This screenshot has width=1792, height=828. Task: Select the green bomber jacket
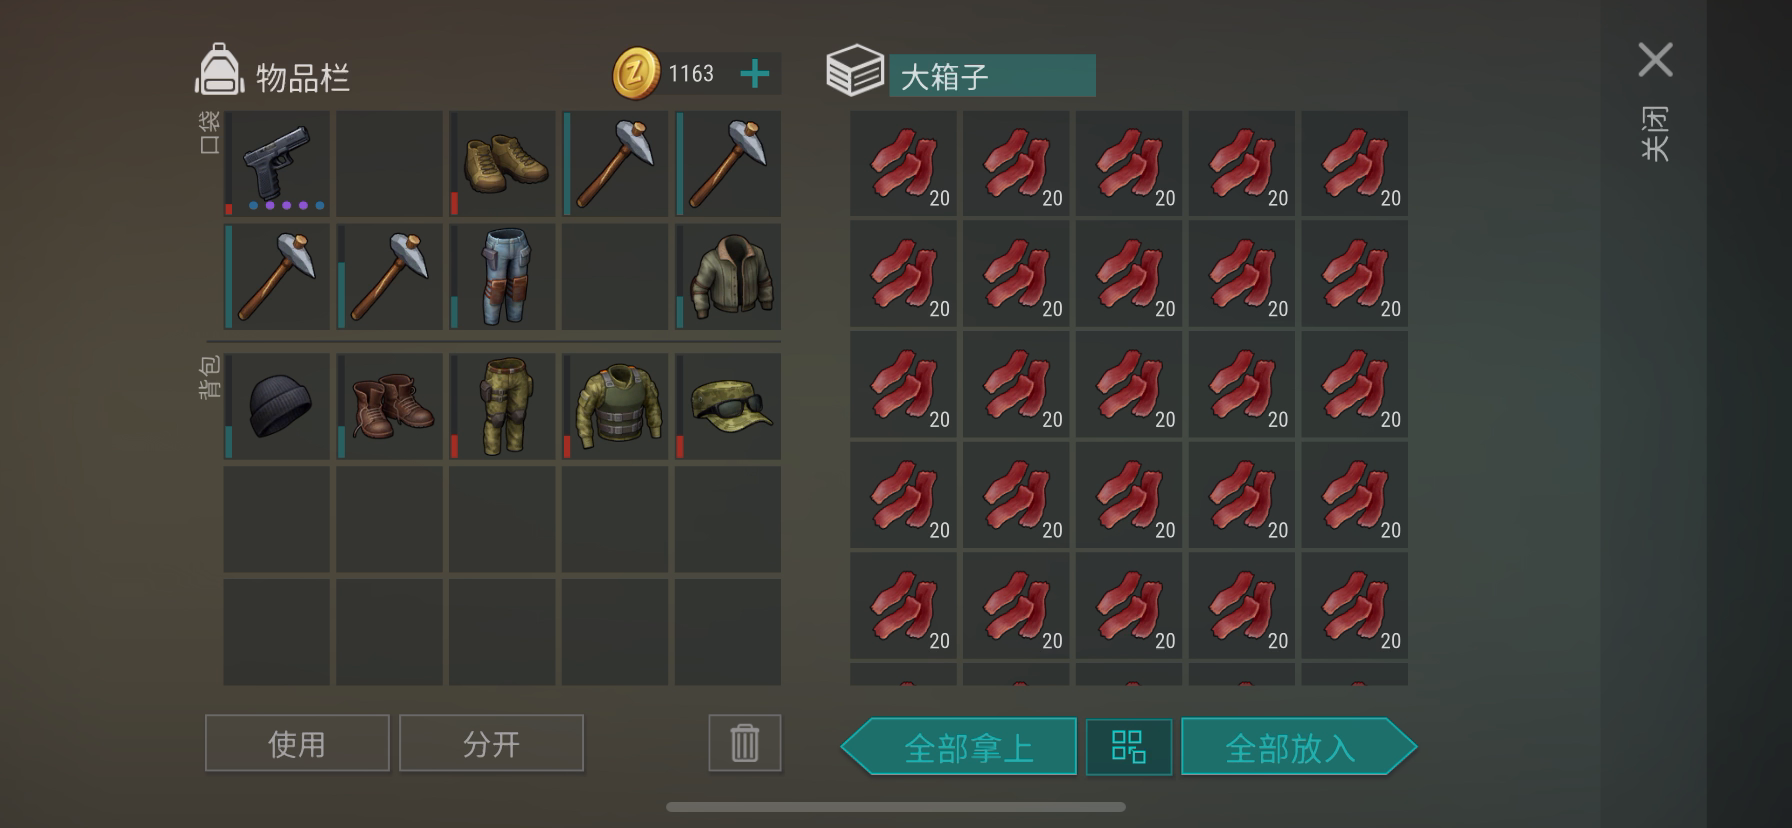[x=728, y=276]
